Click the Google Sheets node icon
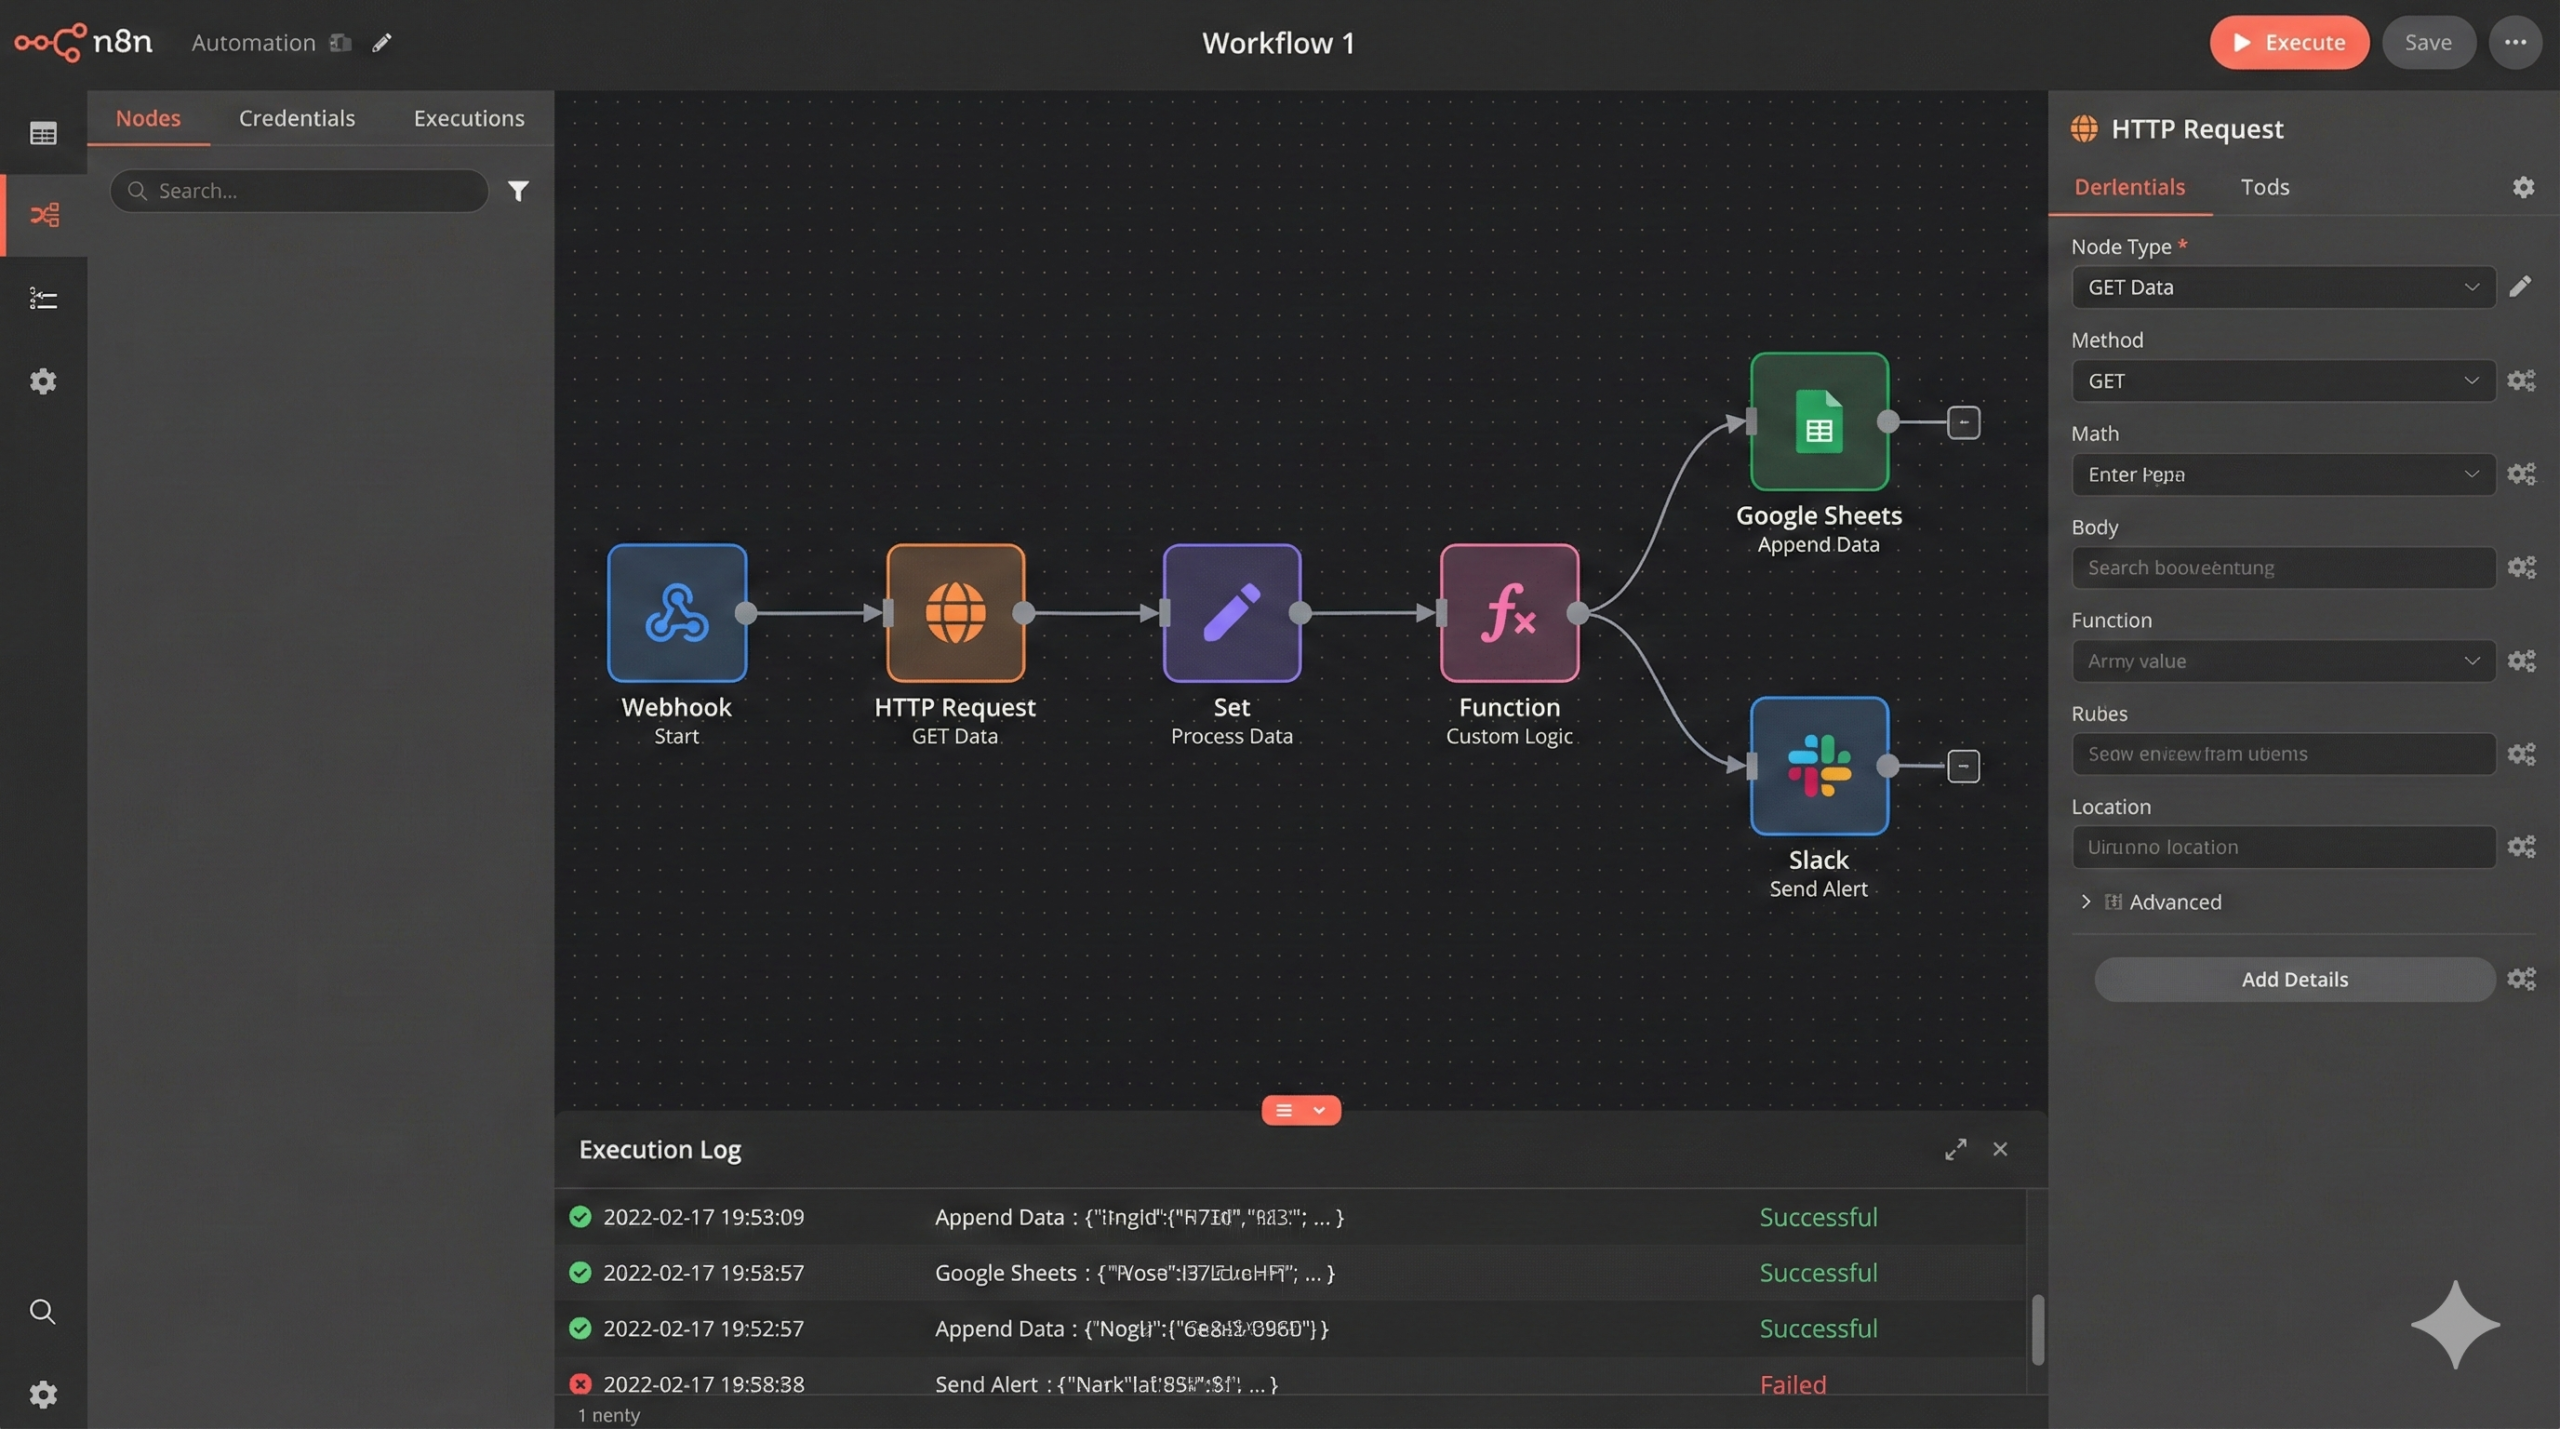The height and width of the screenshot is (1429, 2560). pyautogui.click(x=1818, y=422)
